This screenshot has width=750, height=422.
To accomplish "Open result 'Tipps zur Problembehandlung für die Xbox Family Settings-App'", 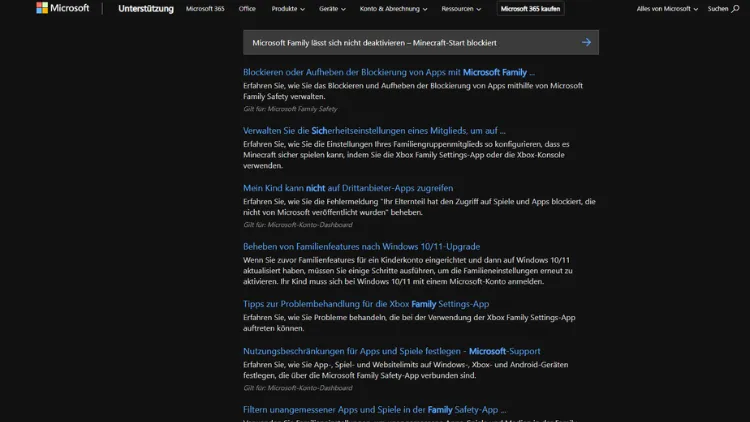I will (x=366, y=304).
